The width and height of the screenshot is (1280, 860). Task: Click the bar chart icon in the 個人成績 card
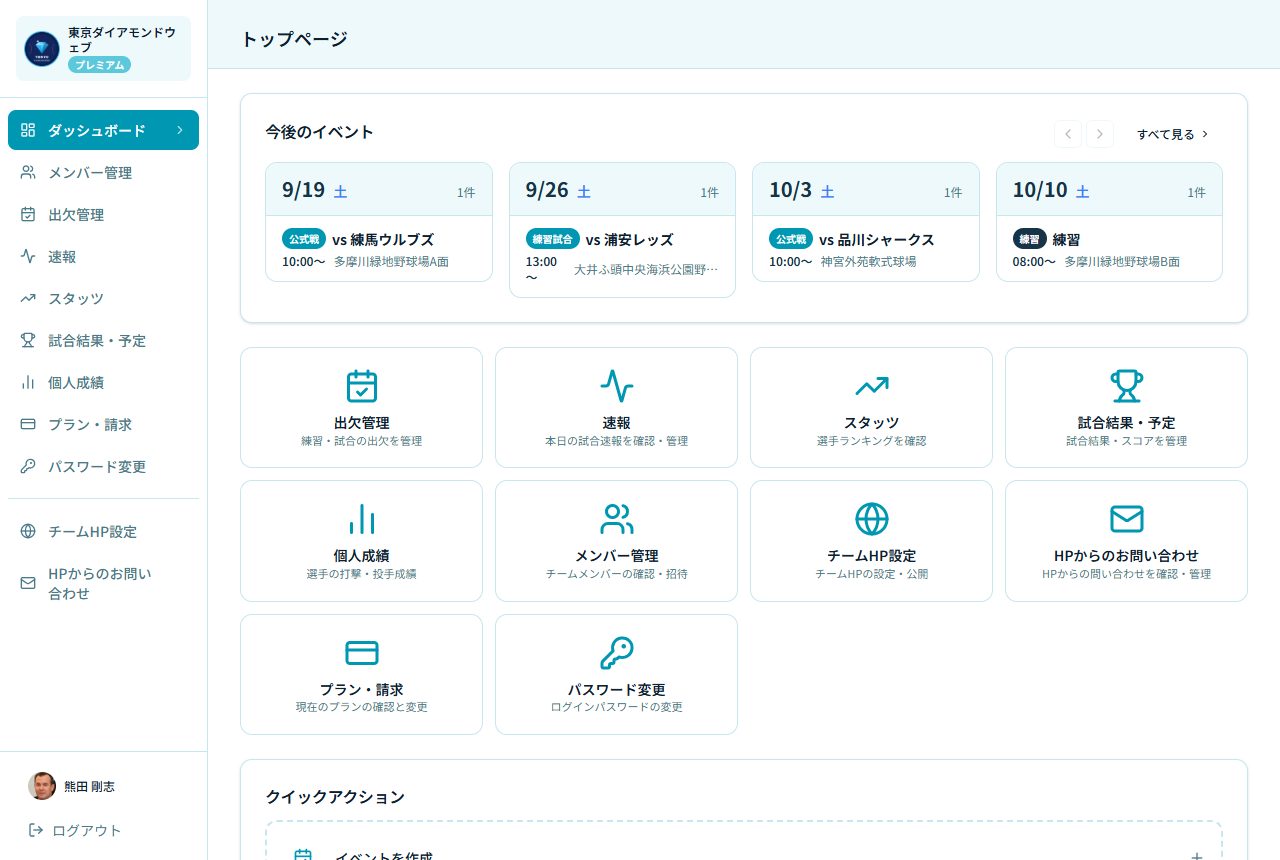[361, 519]
